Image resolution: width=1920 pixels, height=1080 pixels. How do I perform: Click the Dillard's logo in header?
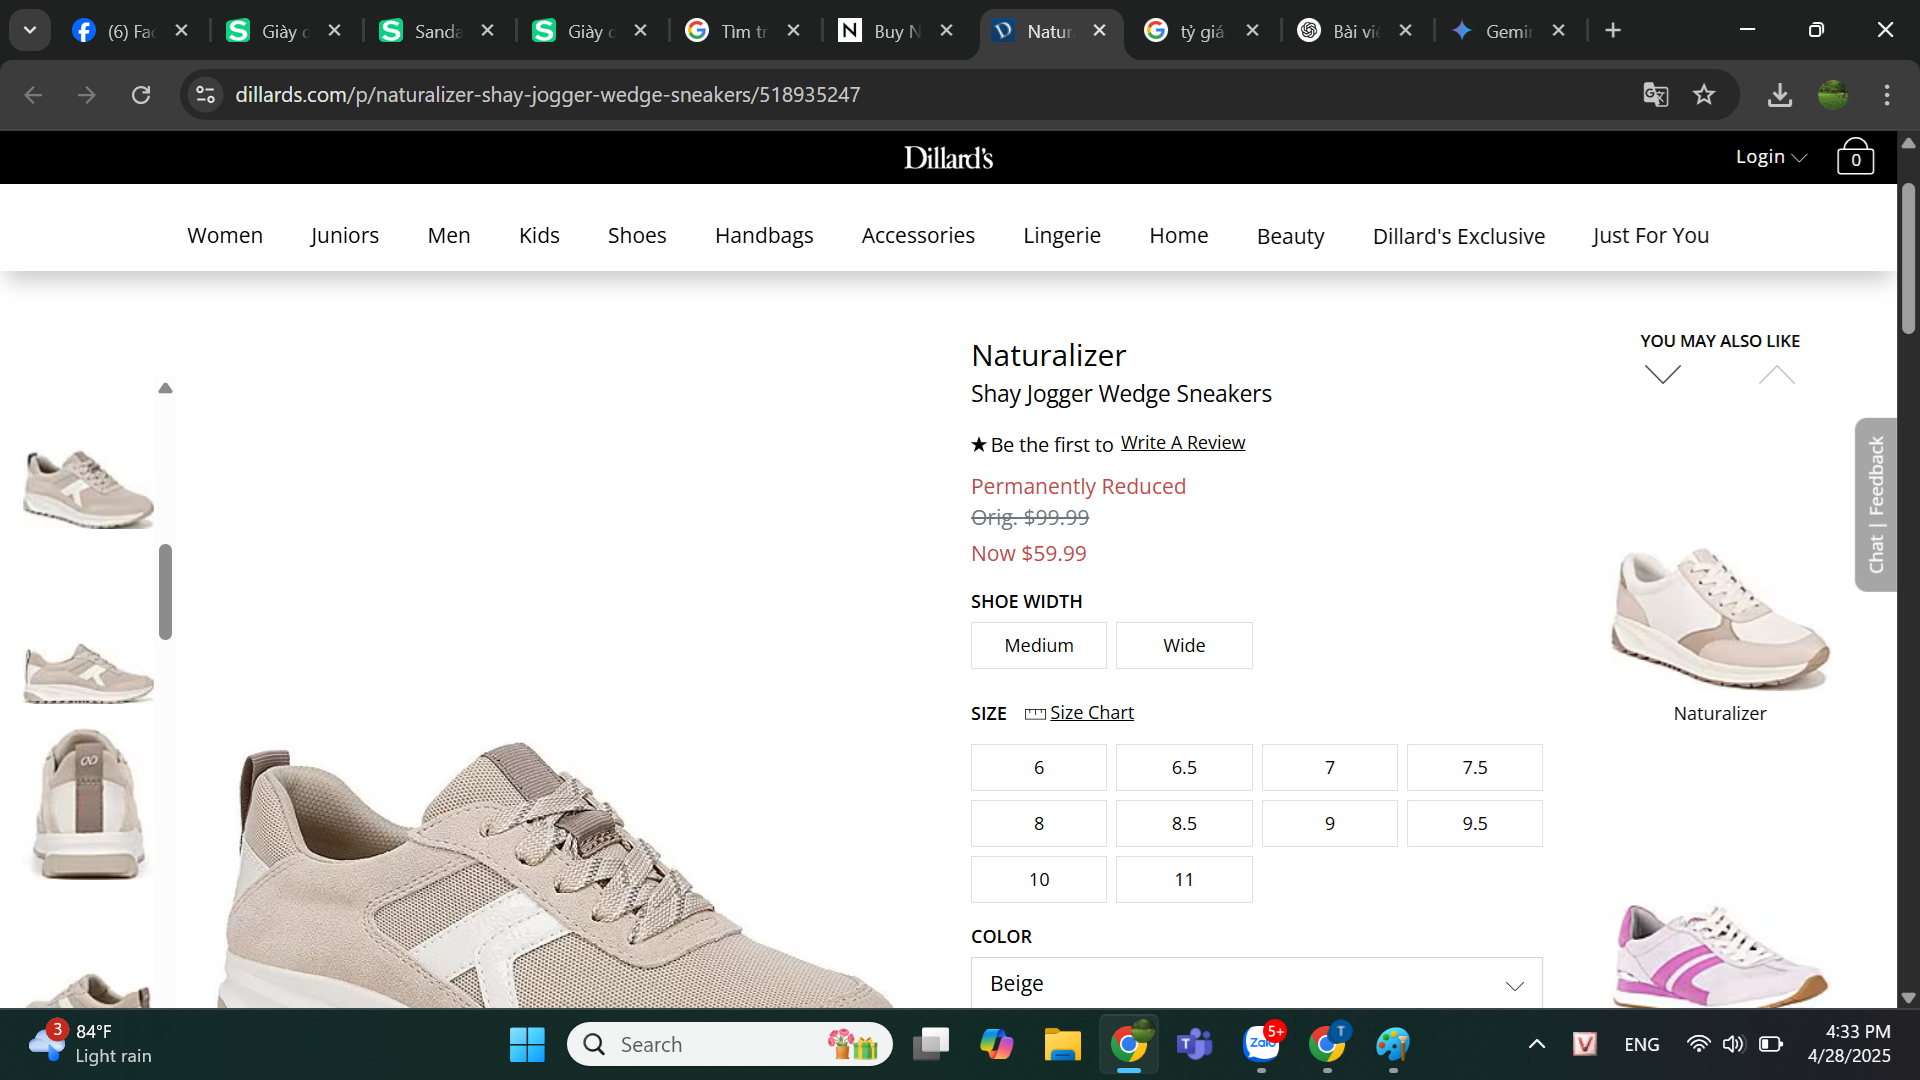click(x=948, y=158)
